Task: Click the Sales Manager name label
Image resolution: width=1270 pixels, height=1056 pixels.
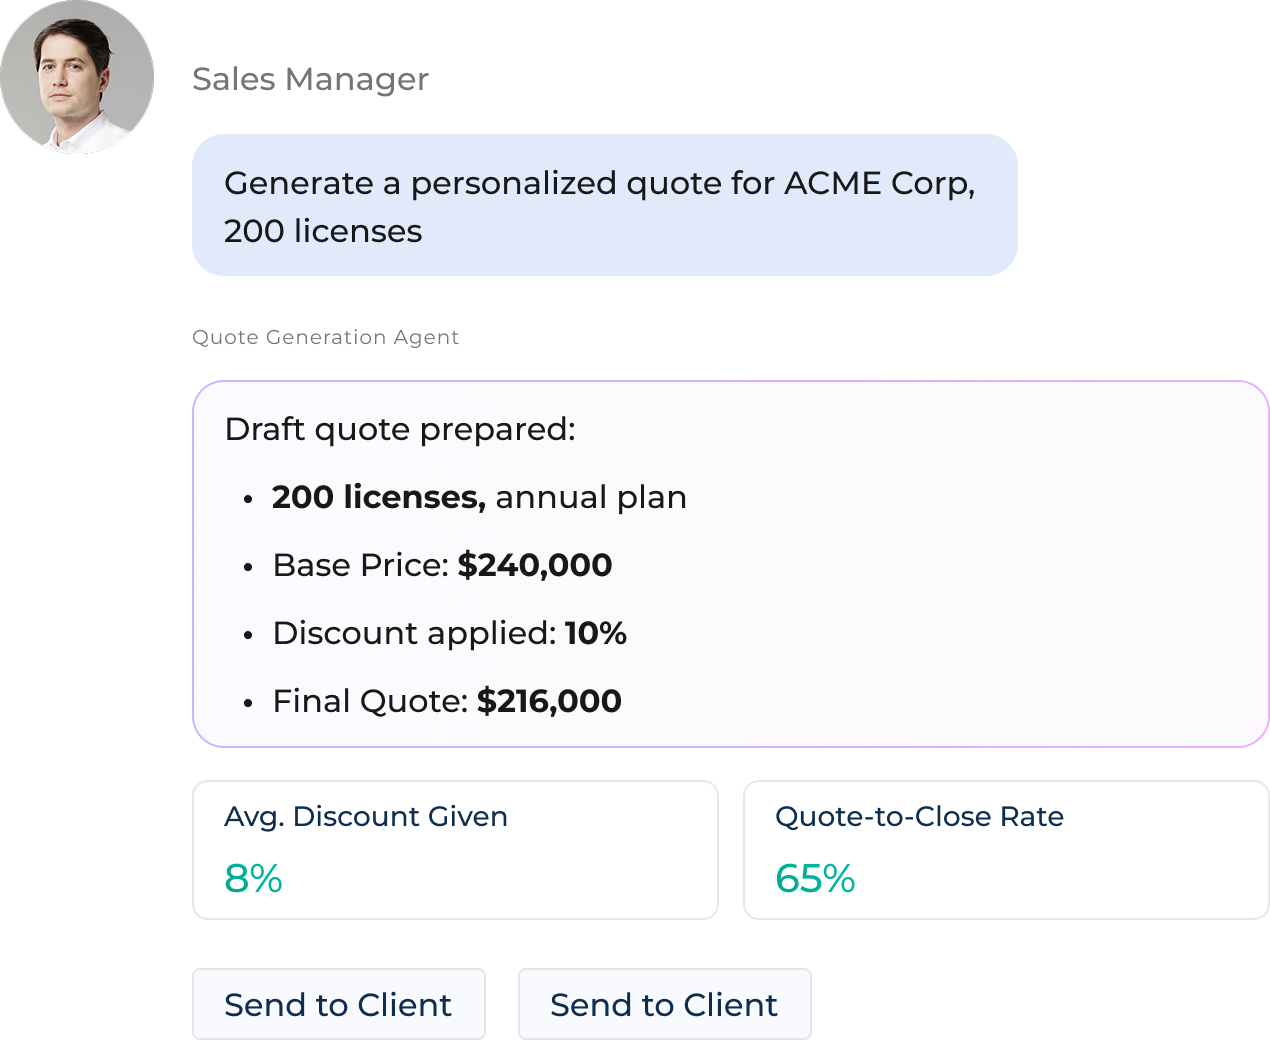Action: [310, 79]
